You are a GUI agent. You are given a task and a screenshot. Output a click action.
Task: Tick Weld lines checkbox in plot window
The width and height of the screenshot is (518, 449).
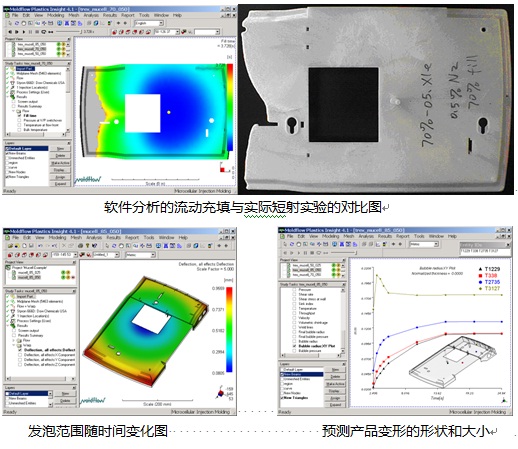click(x=294, y=327)
